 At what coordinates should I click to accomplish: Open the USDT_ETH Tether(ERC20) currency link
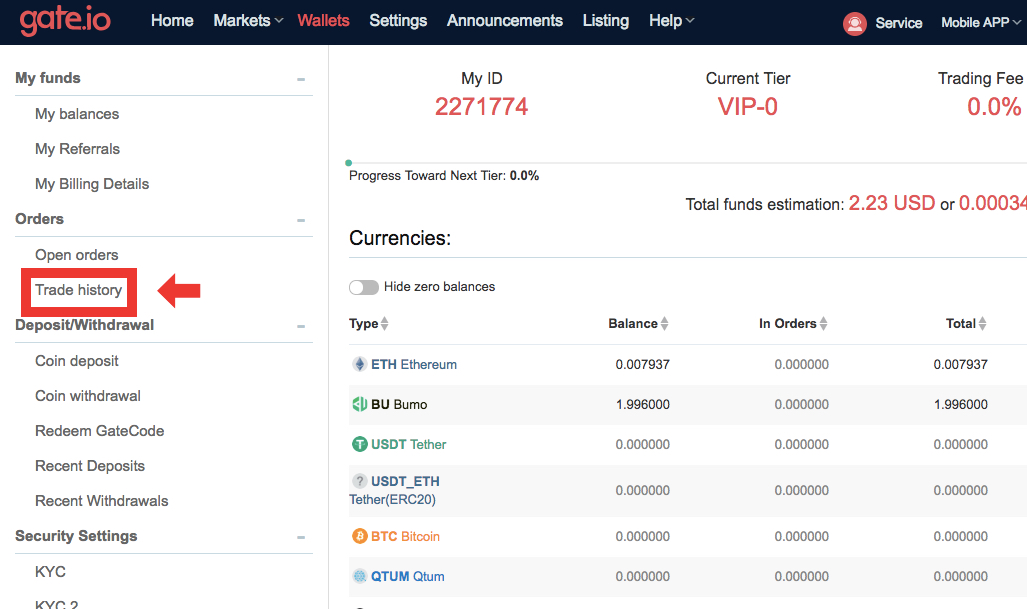[394, 490]
